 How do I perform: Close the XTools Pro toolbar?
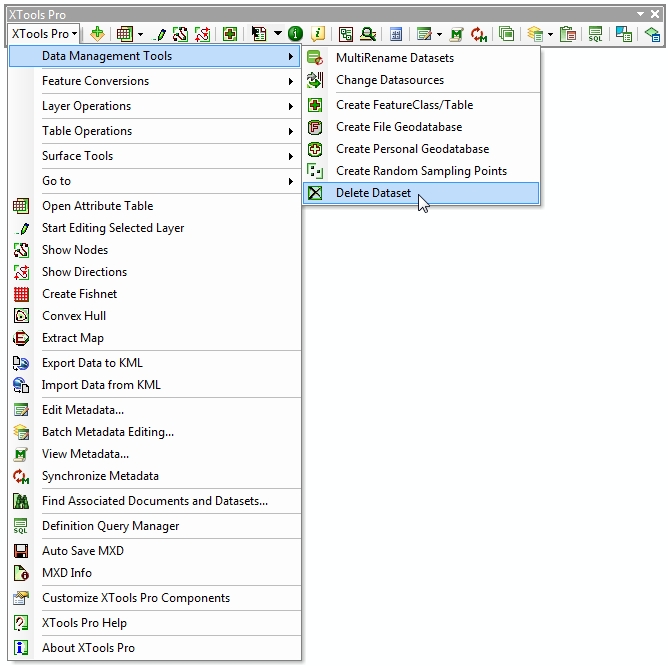(x=655, y=14)
